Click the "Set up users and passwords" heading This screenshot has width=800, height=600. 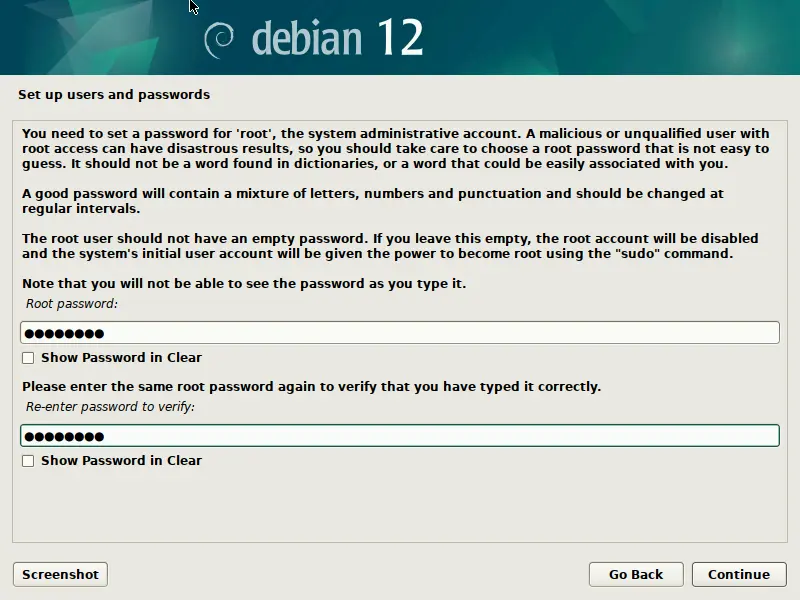pos(114,95)
